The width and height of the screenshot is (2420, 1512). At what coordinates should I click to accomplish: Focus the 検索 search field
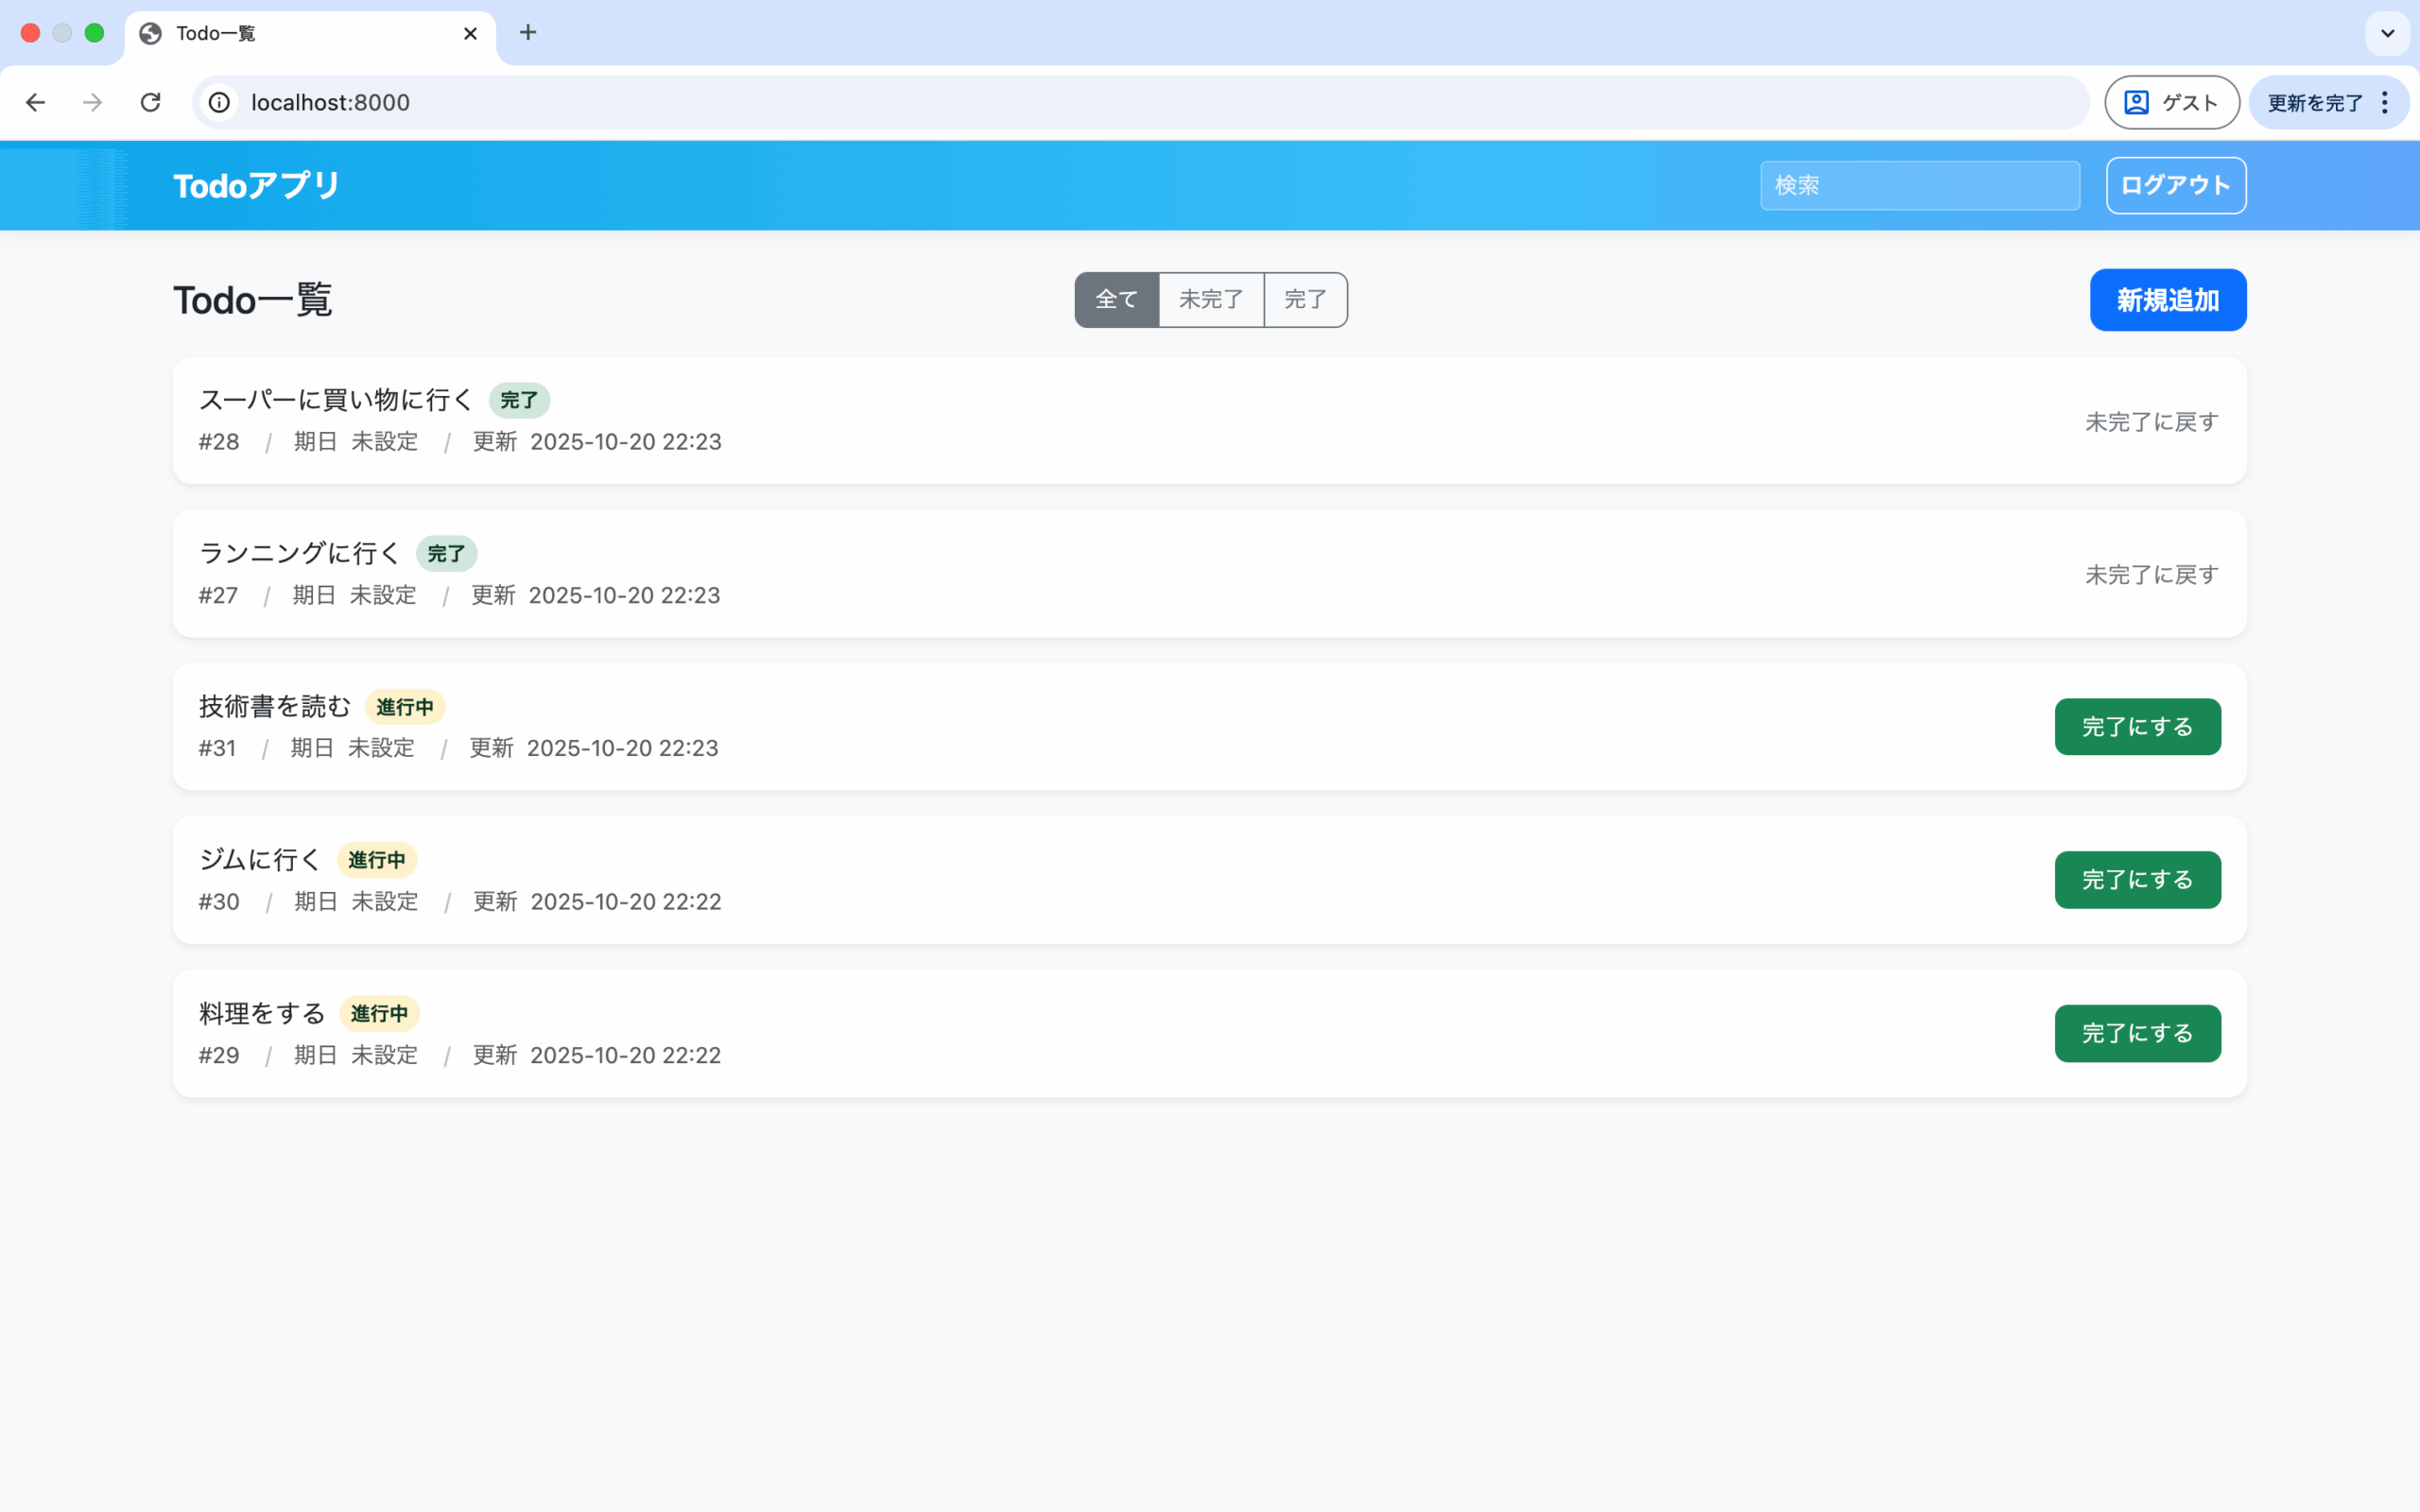(x=1919, y=185)
